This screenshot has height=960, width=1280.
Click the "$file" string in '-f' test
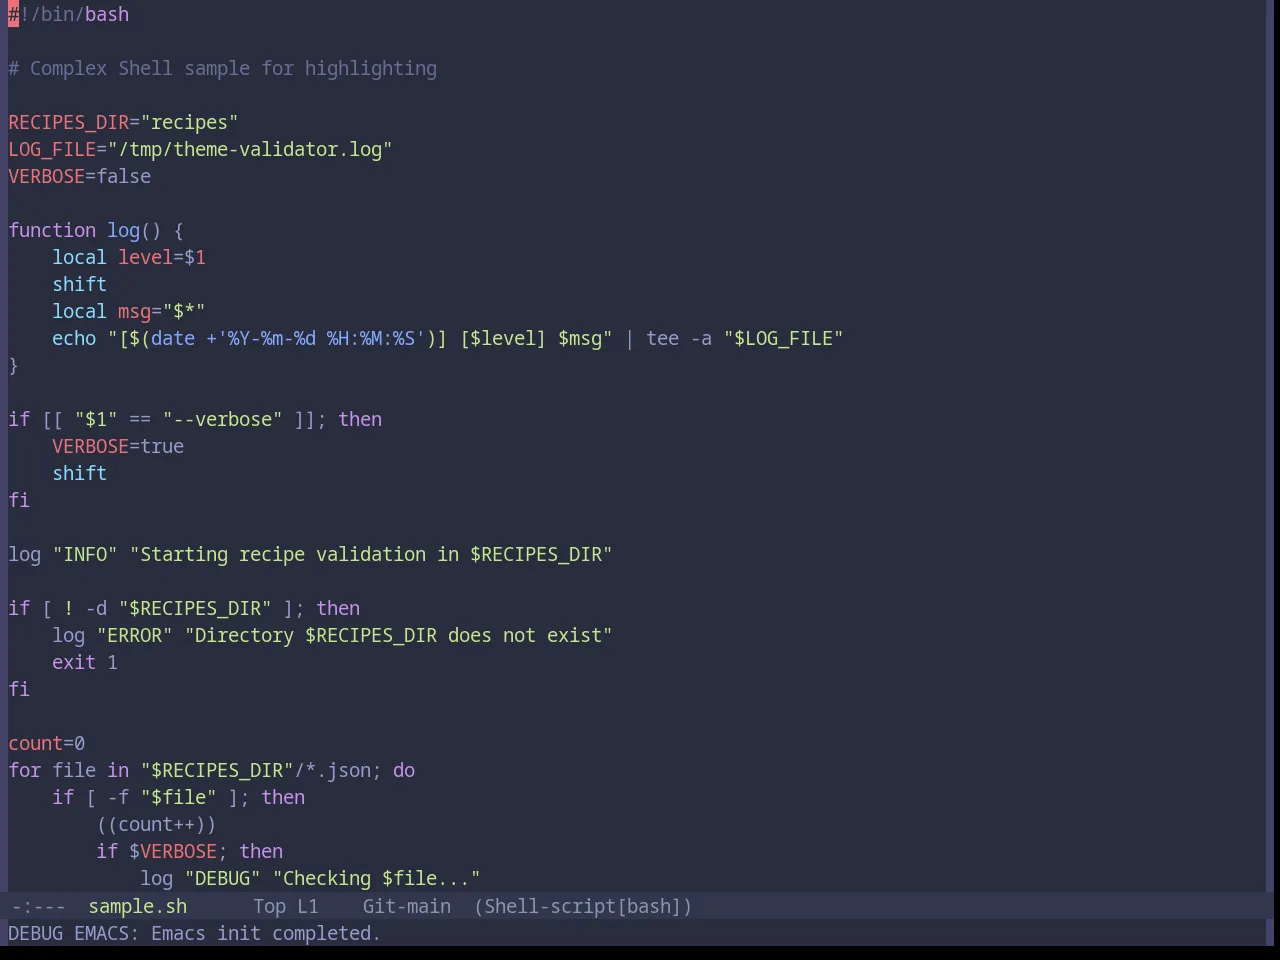(x=178, y=797)
